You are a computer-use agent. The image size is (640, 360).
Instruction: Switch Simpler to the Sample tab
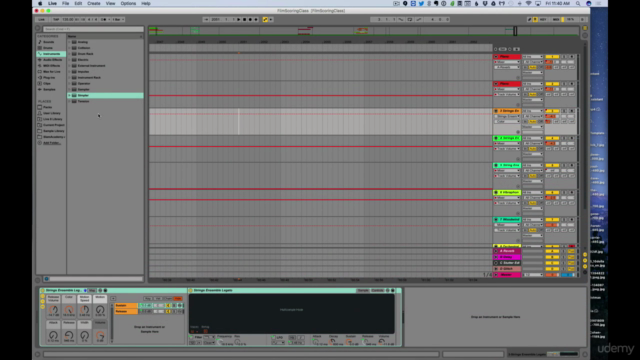point(362,291)
